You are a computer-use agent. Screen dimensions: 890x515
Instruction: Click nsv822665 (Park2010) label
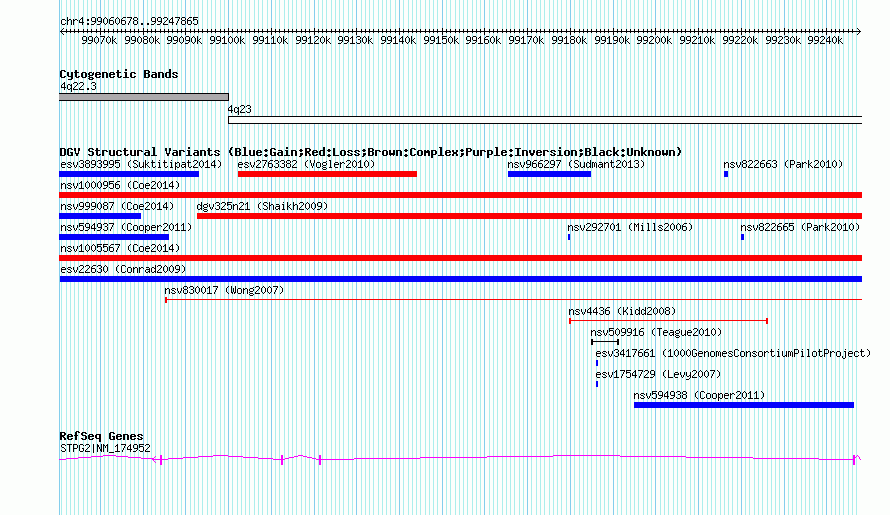pyautogui.click(x=800, y=227)
